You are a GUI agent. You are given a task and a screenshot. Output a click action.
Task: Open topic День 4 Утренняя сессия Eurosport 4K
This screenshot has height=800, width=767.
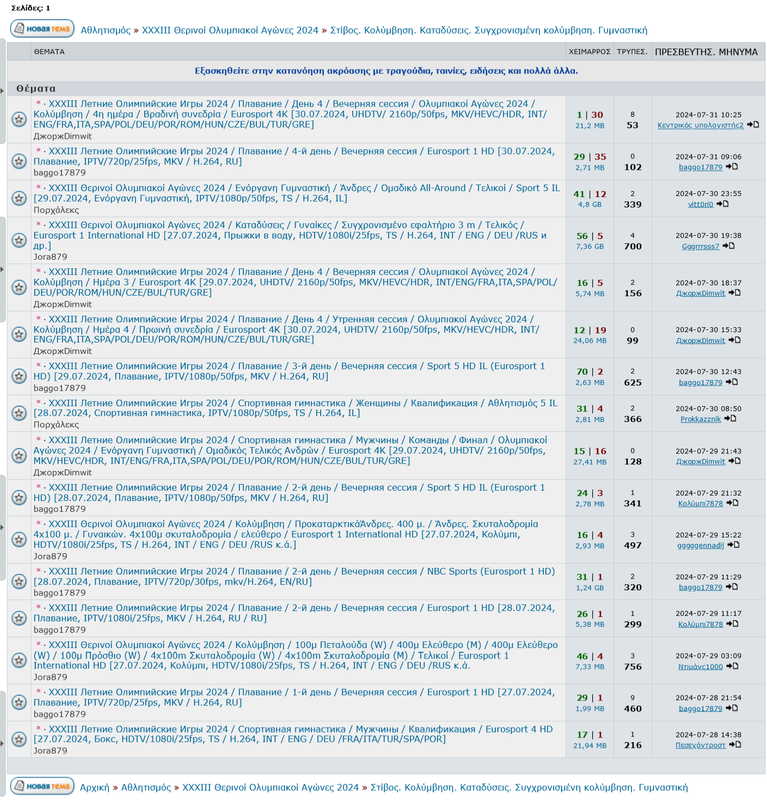286,330
